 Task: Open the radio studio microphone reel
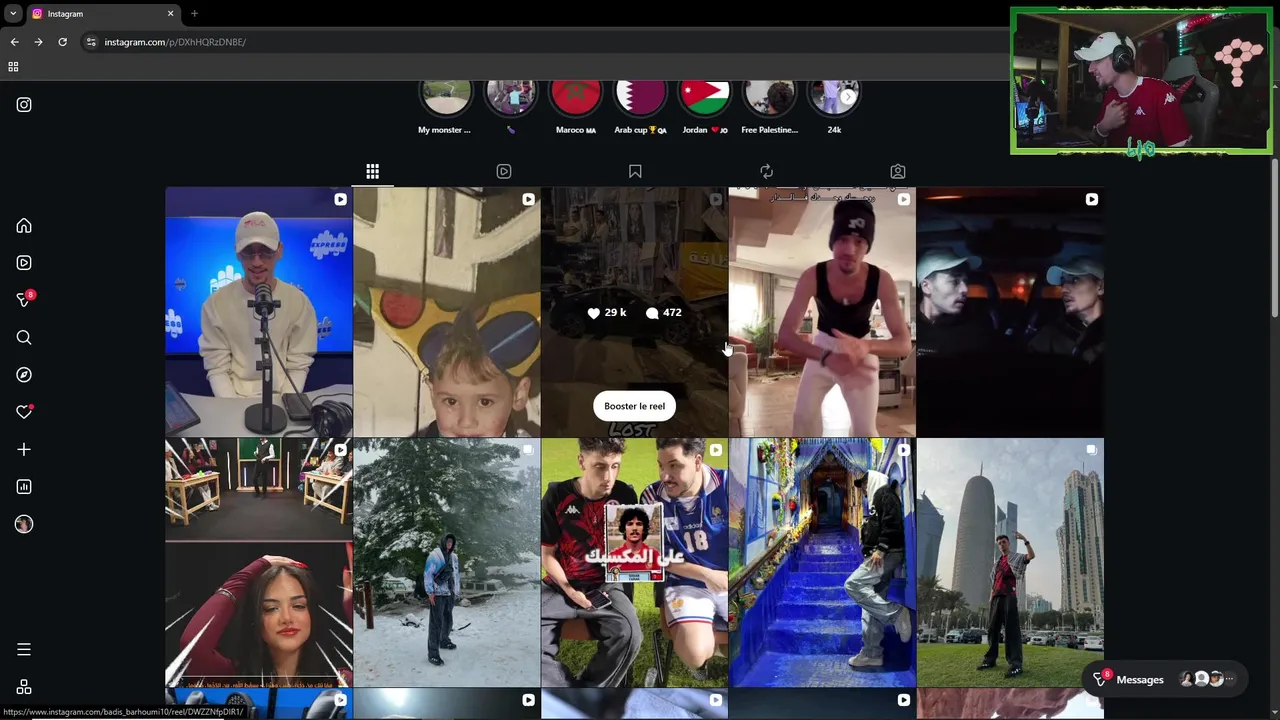259,312
